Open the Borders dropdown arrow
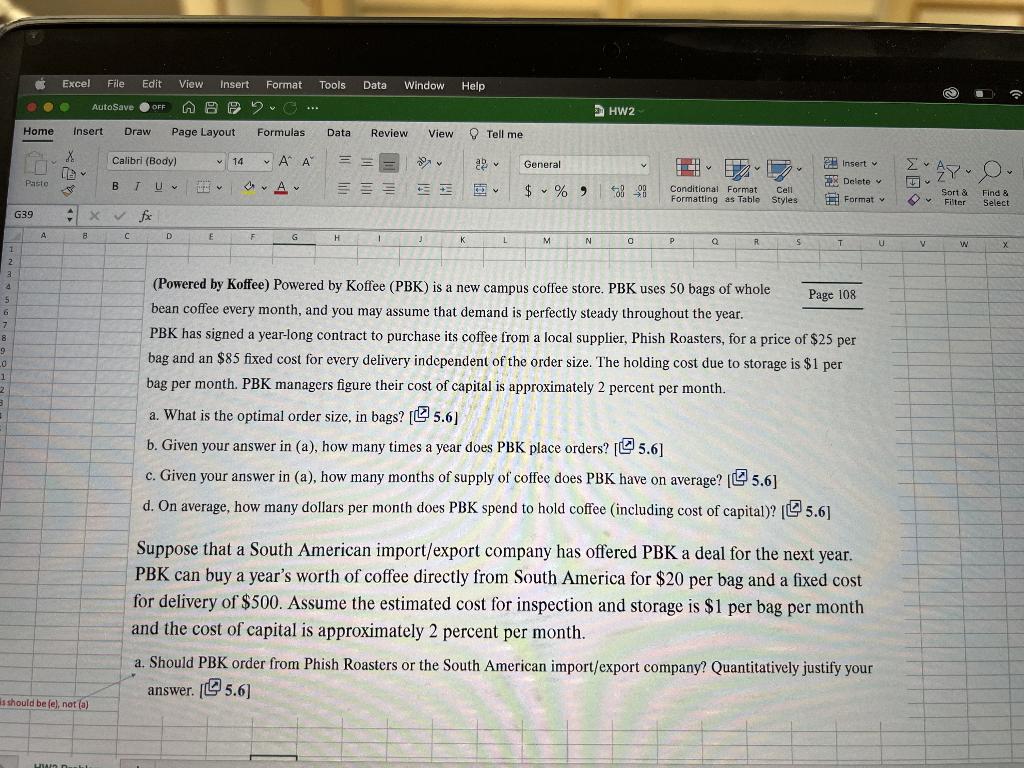 point(219,188)
